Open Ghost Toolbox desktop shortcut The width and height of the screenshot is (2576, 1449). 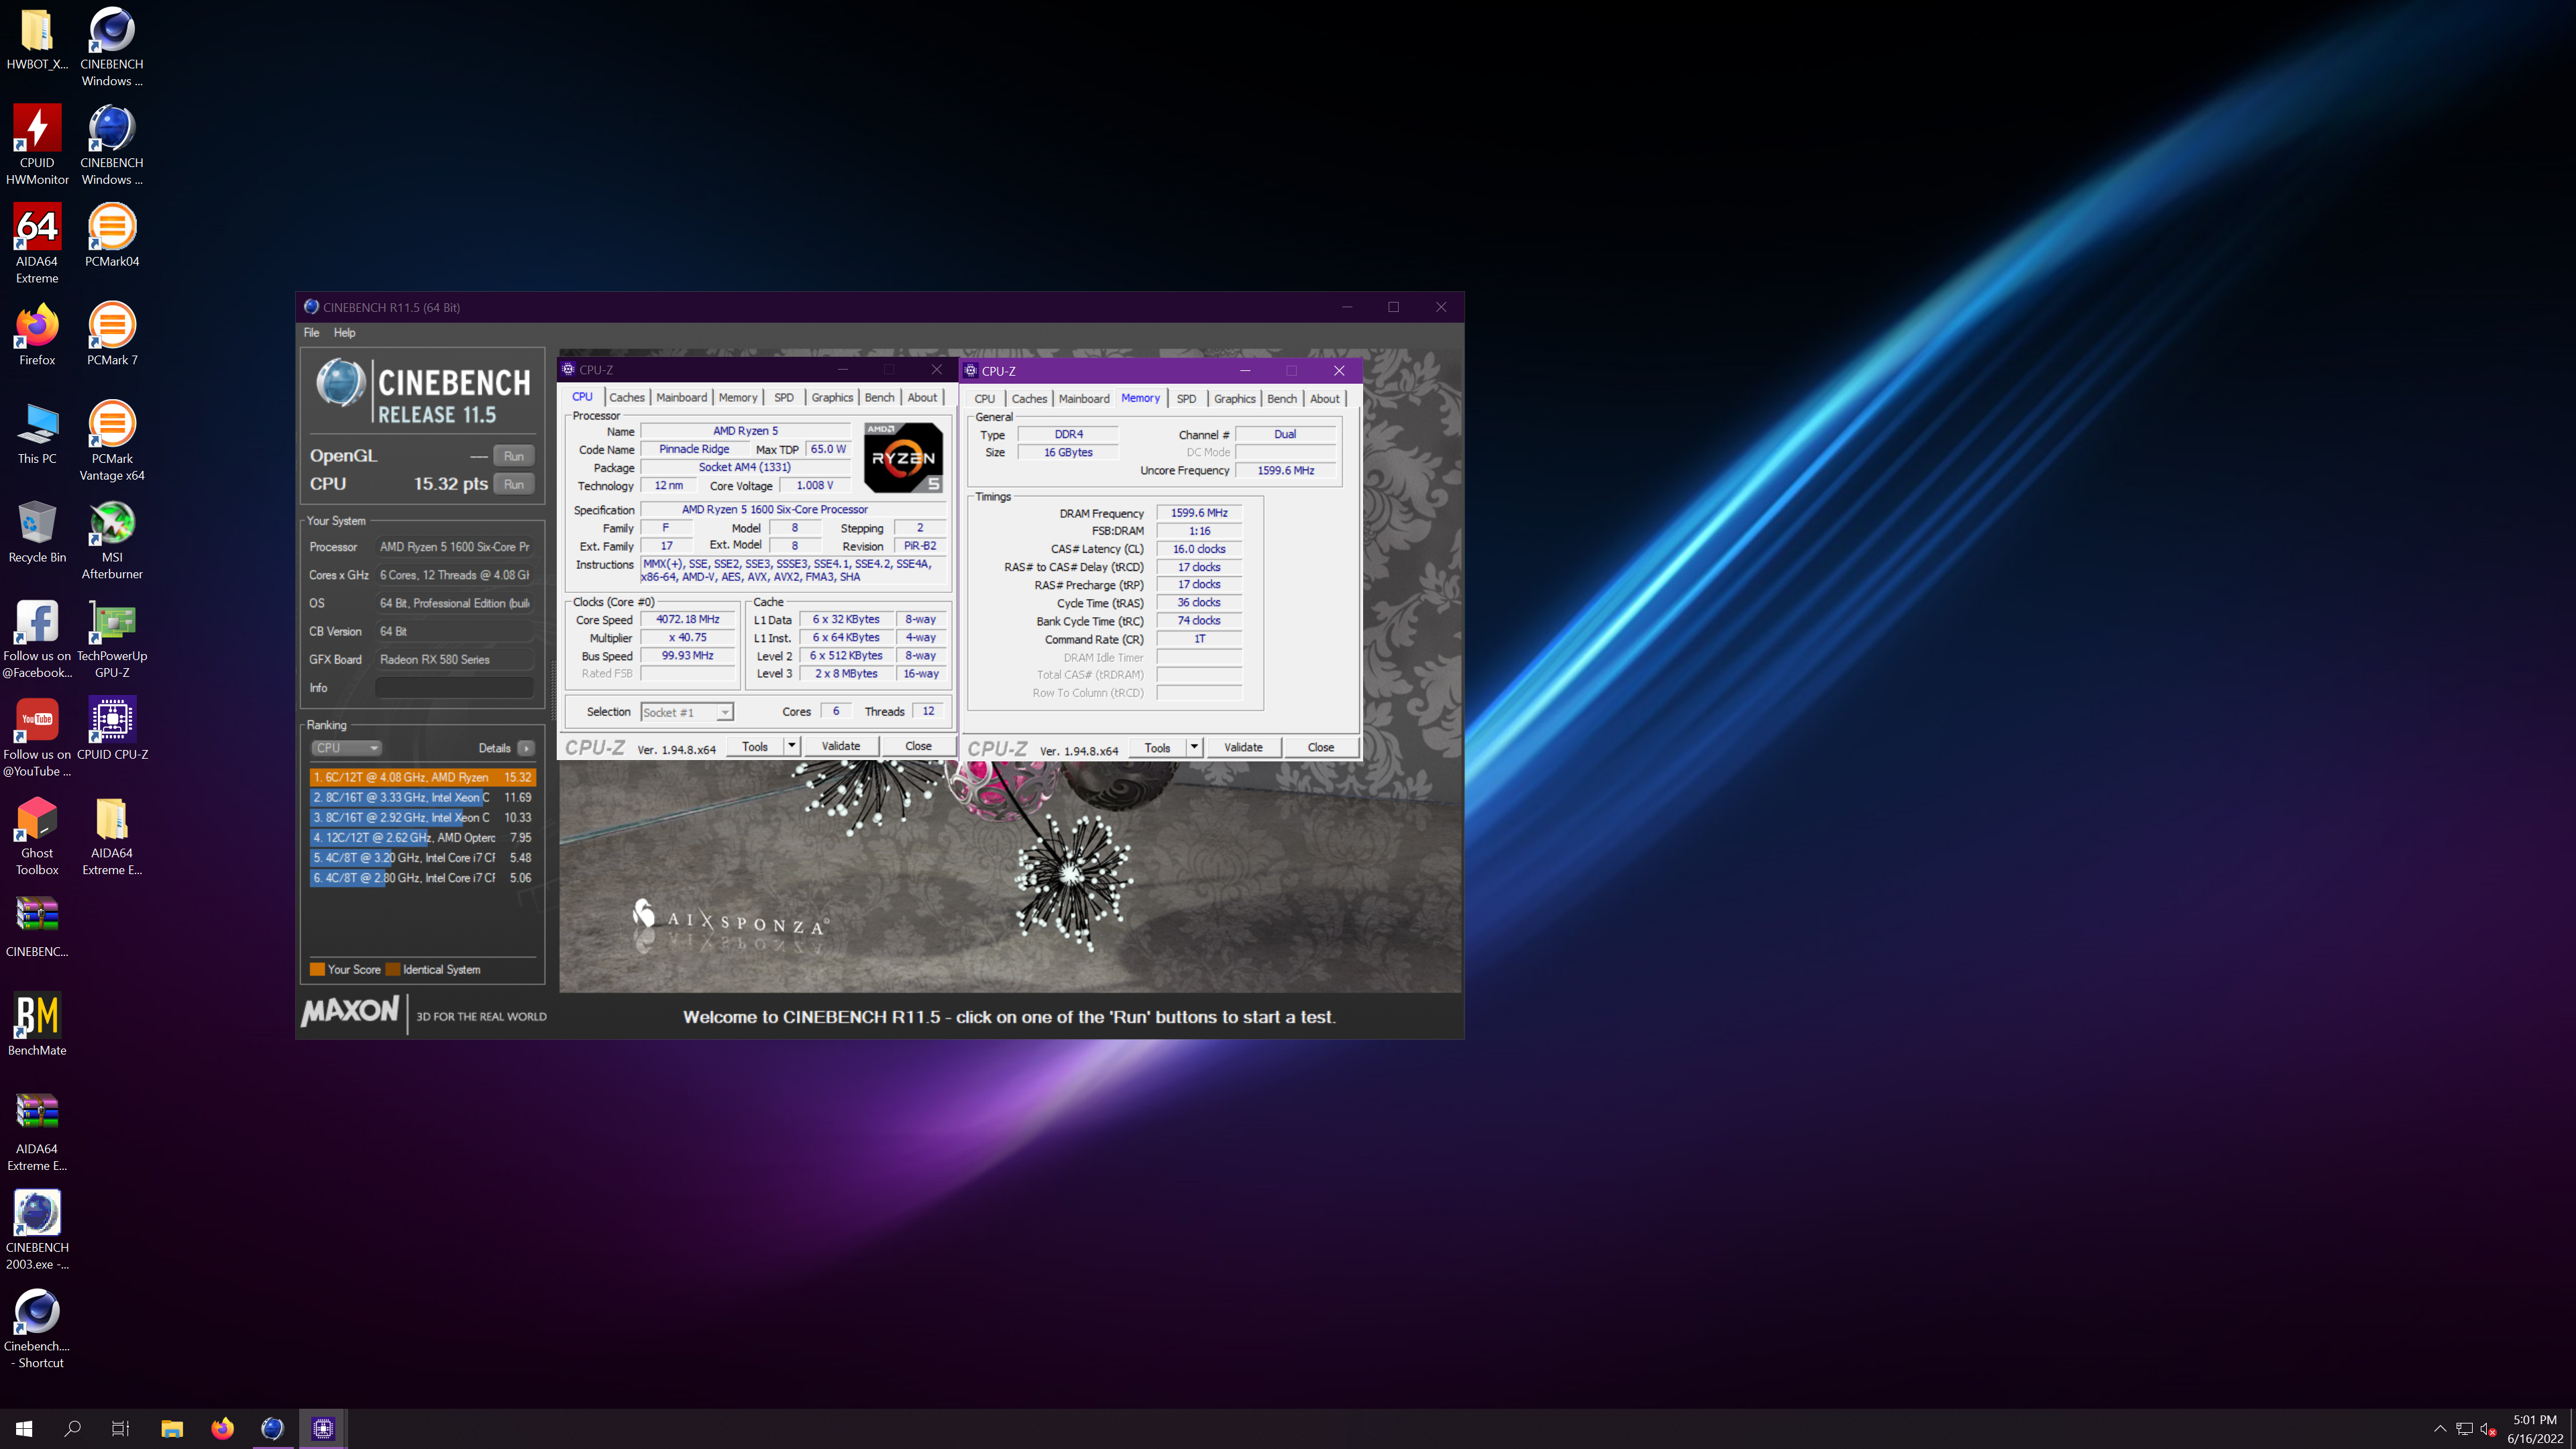(x=37, y=836)
